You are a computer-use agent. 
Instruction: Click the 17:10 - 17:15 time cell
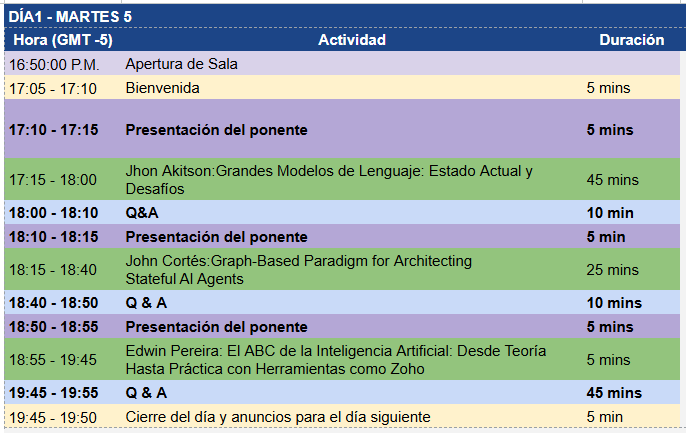[x=63, y=129]
